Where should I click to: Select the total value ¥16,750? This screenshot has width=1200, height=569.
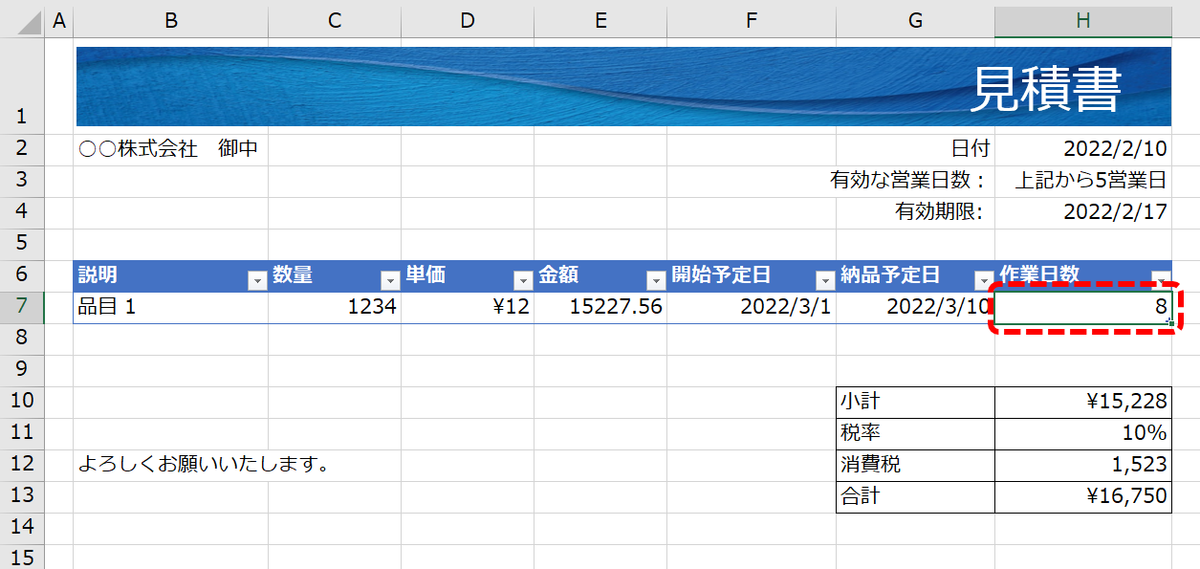pyautogui.click(x=1084, y=496)
